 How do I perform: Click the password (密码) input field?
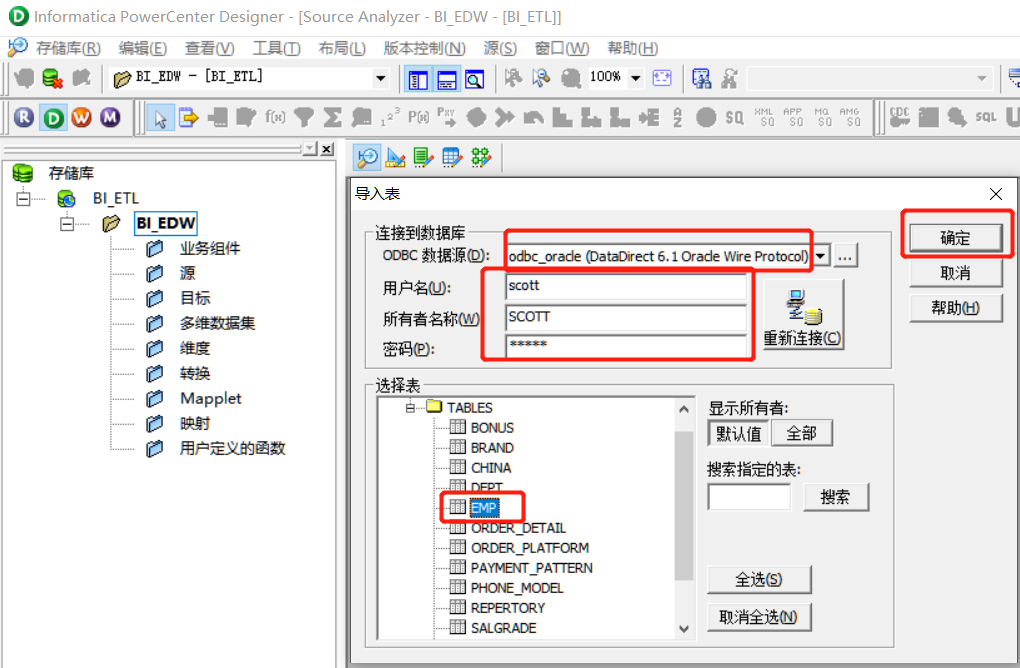[626, 346]
